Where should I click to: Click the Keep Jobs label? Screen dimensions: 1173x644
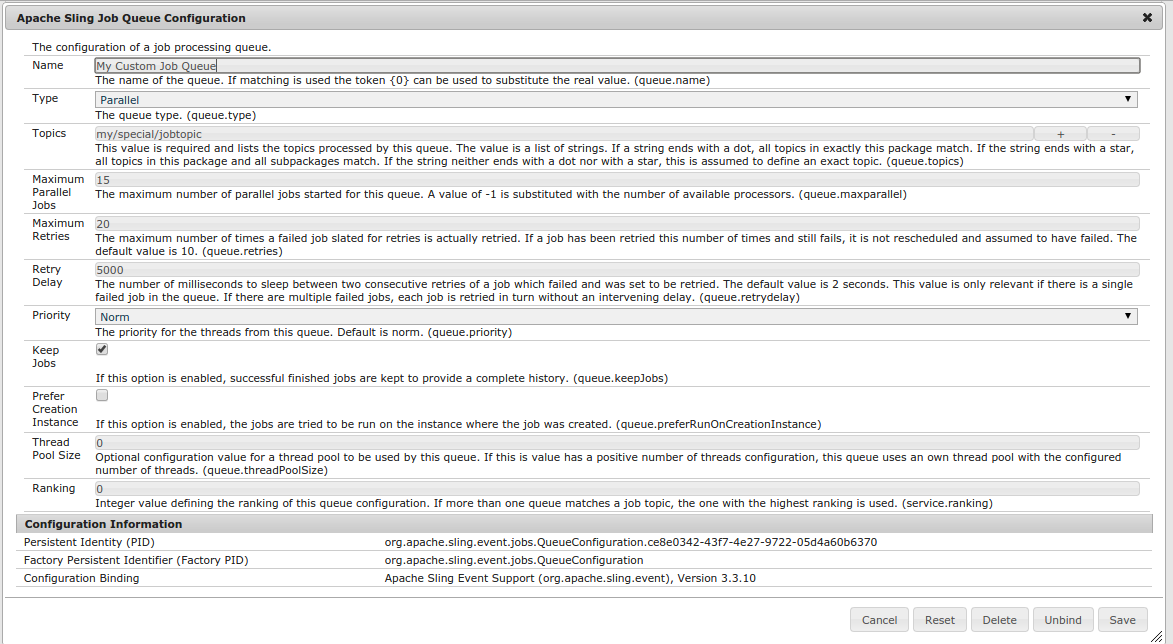pyautogui.click(x=45, y=357)
